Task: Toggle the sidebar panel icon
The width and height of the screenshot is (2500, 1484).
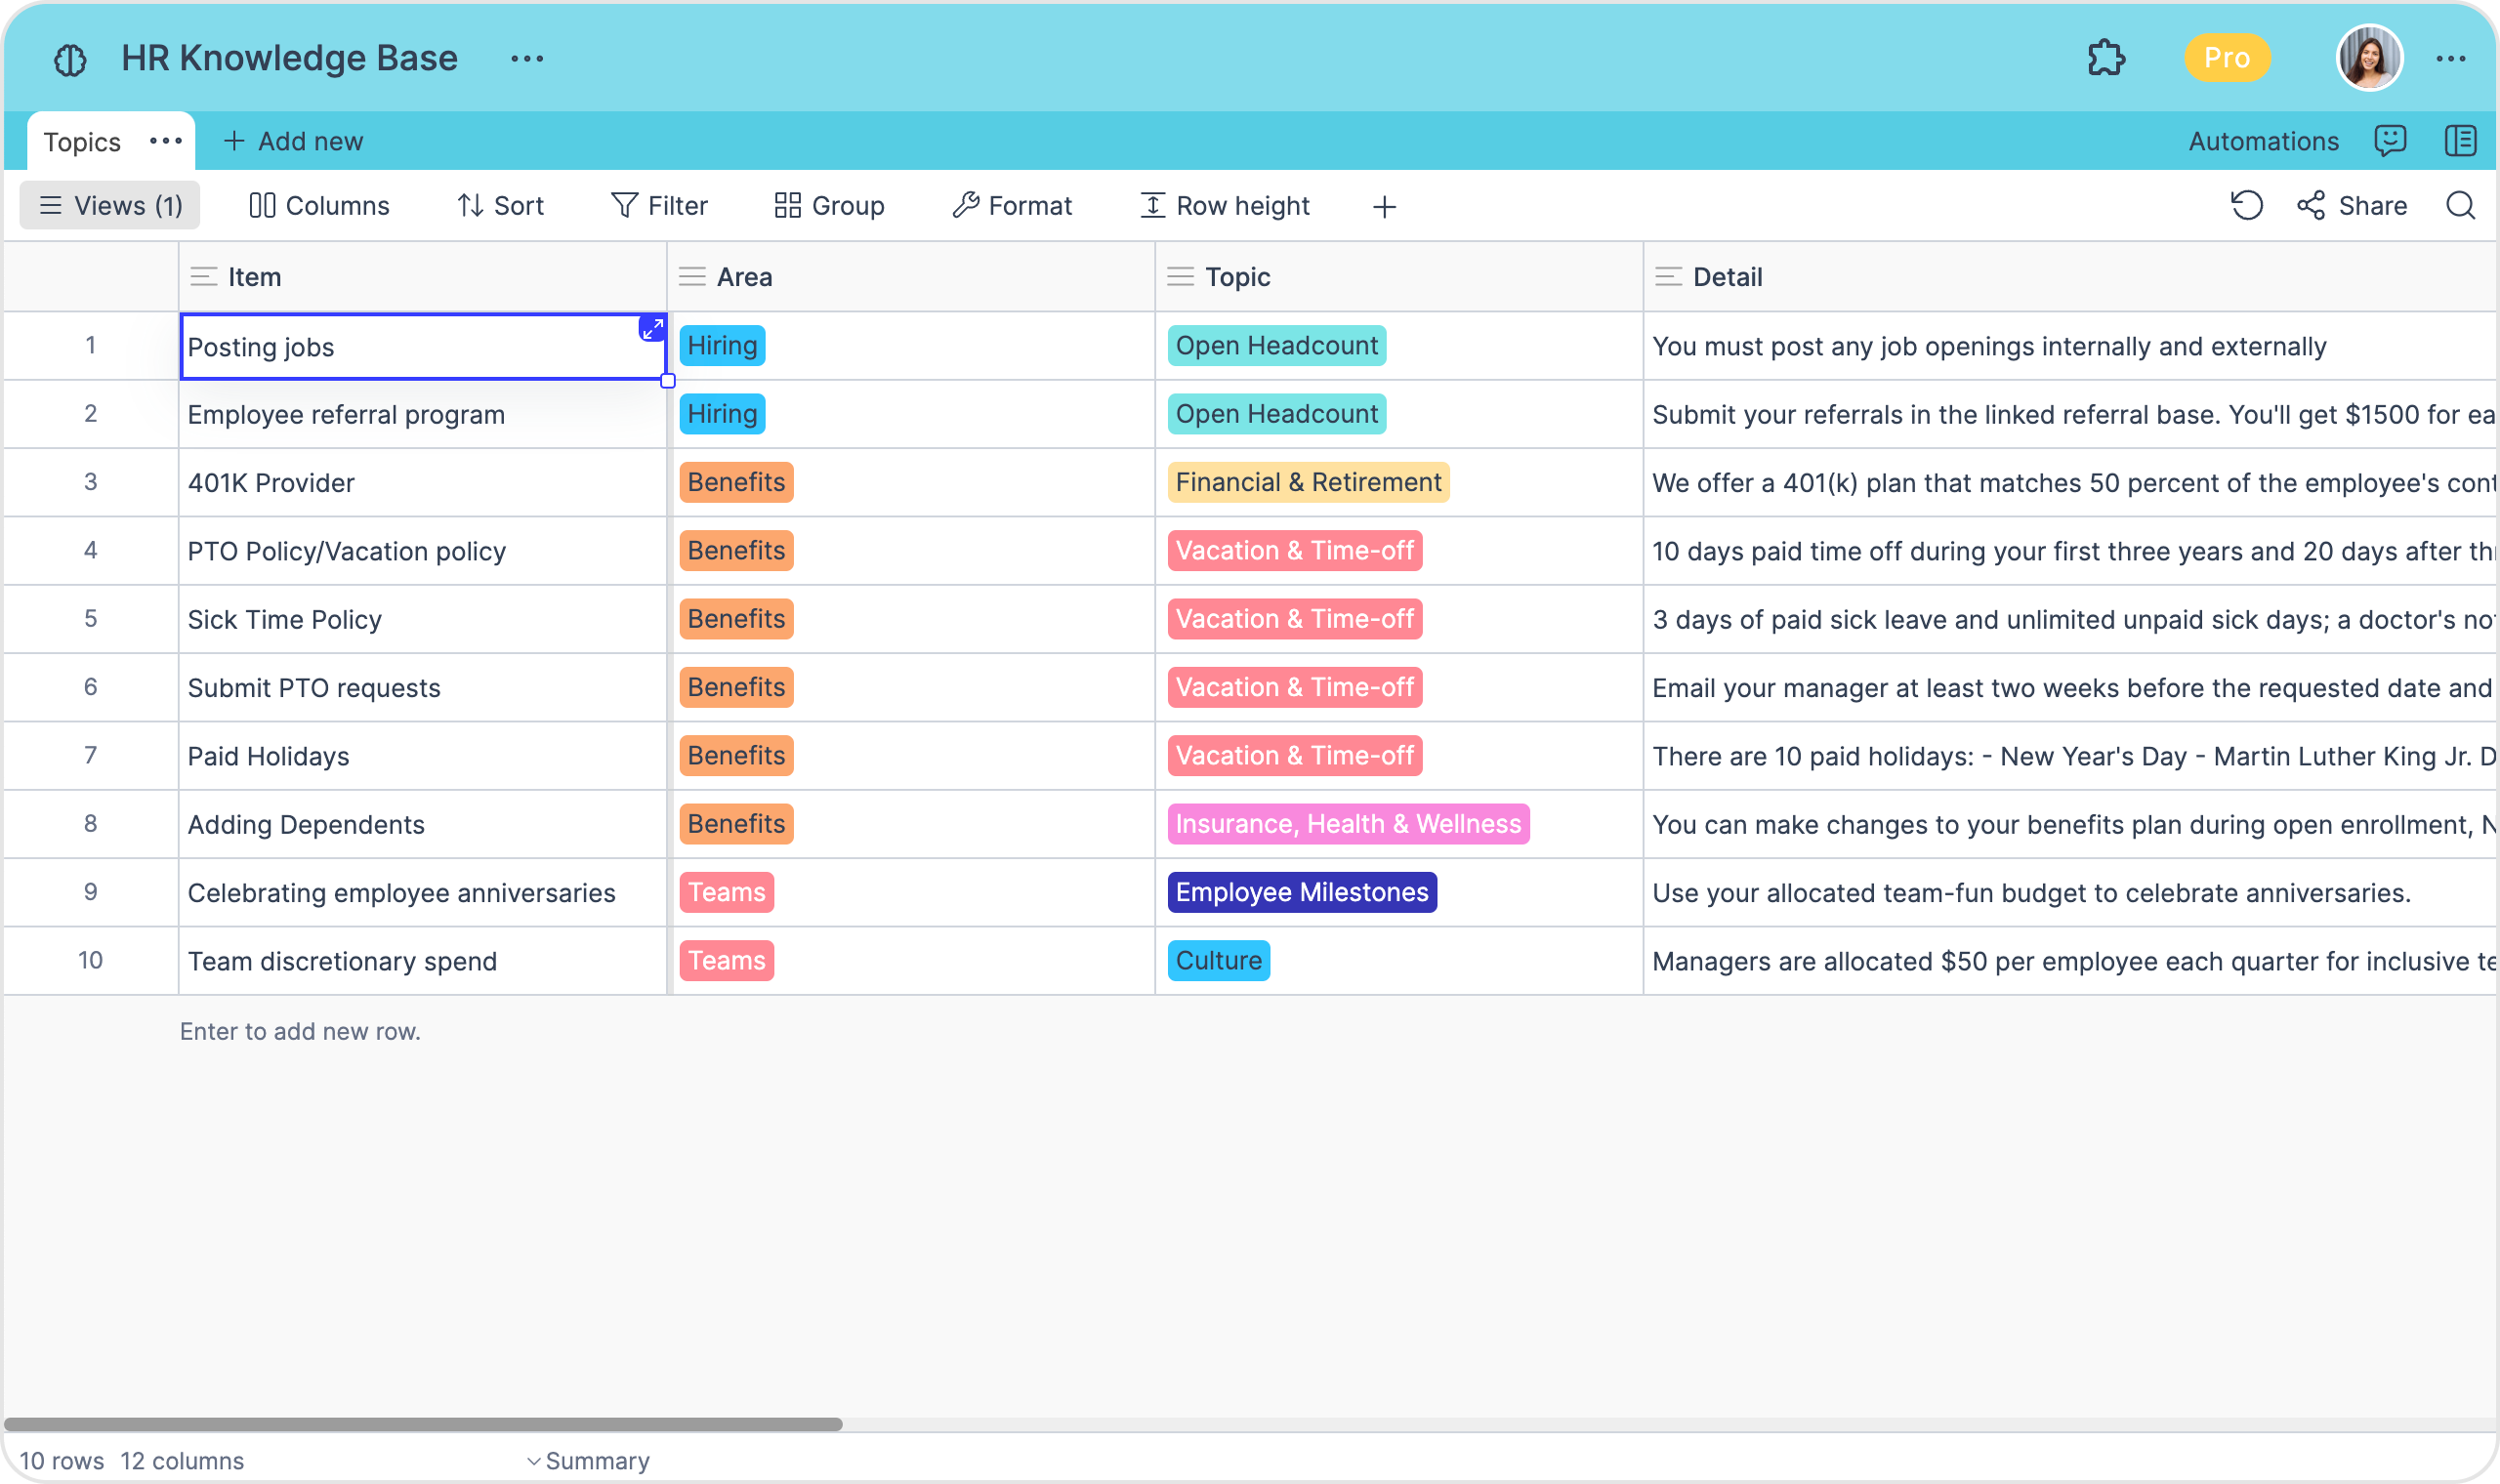Action: [x=2460, y=141]
